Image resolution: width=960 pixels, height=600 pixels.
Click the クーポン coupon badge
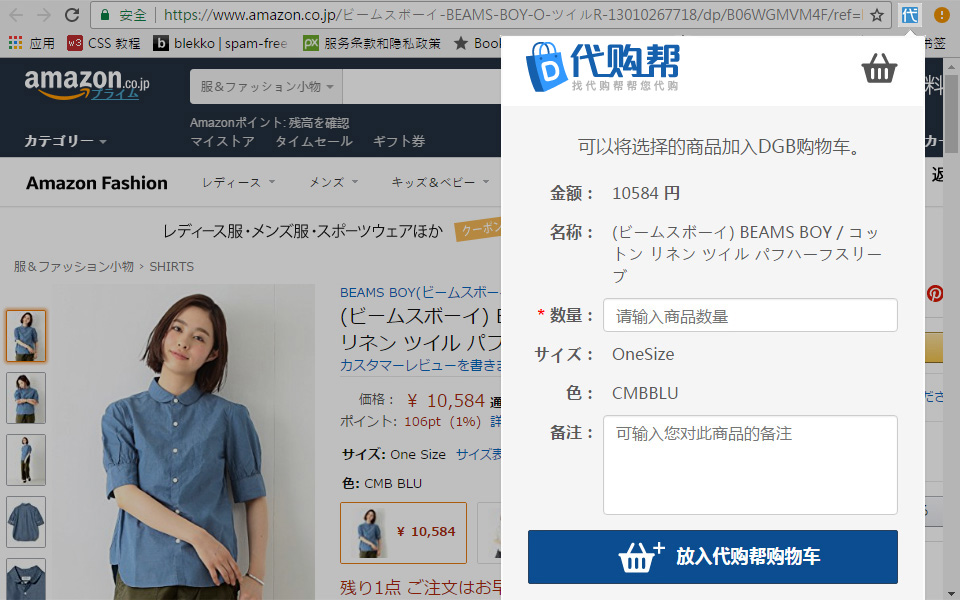[478, 230]
